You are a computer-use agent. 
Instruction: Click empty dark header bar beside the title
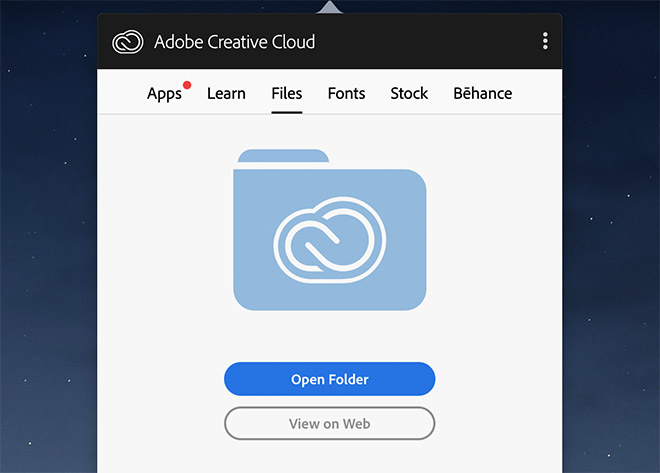tap(427, 41)
